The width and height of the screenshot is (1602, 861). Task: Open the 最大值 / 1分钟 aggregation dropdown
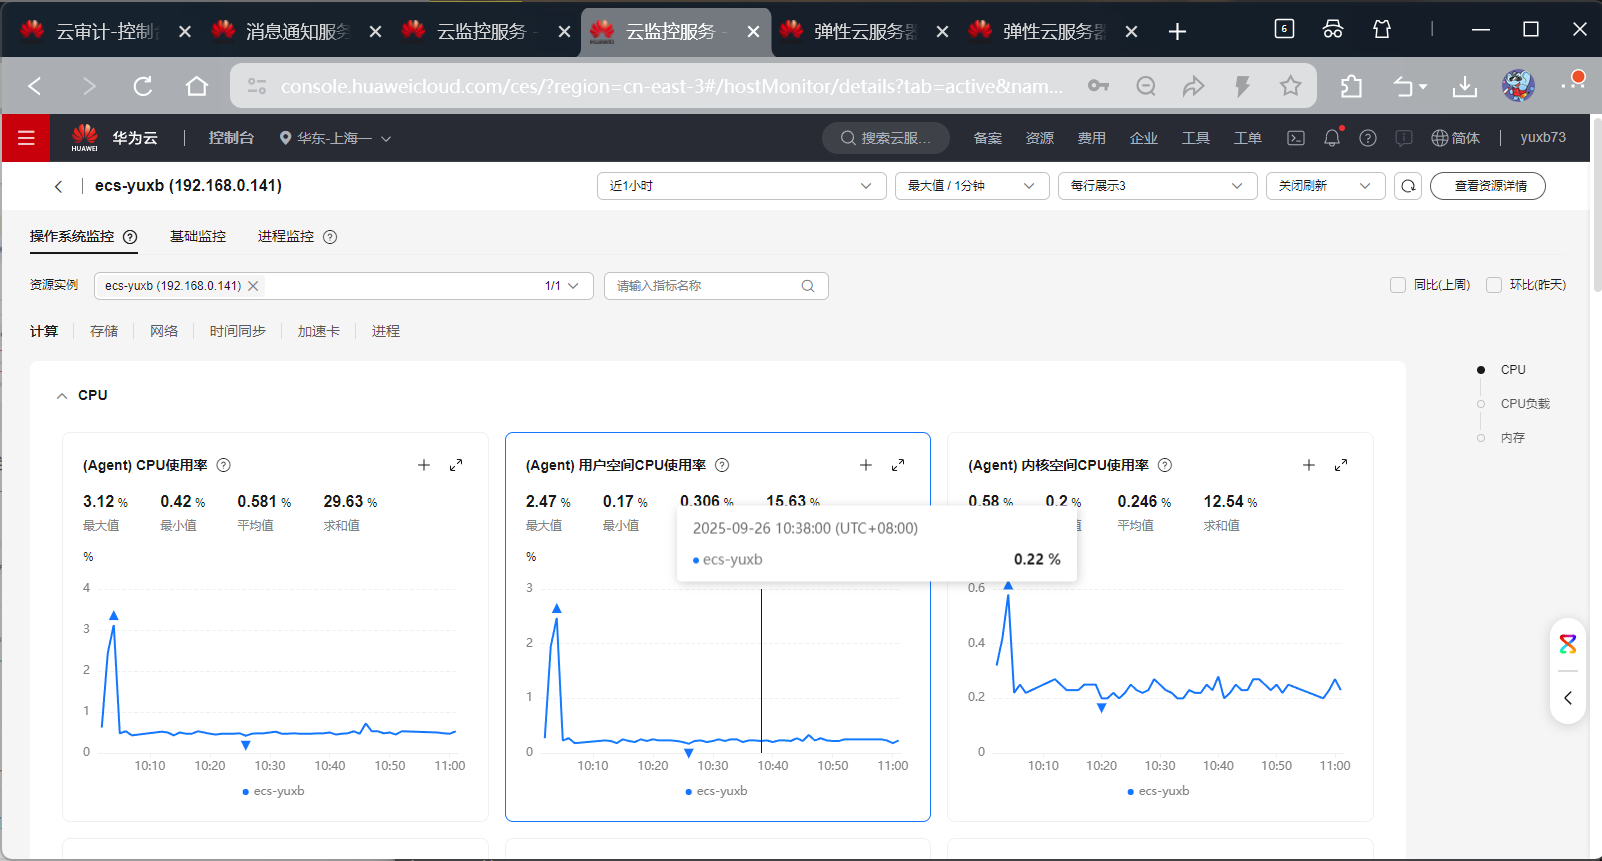click(972, 186)
